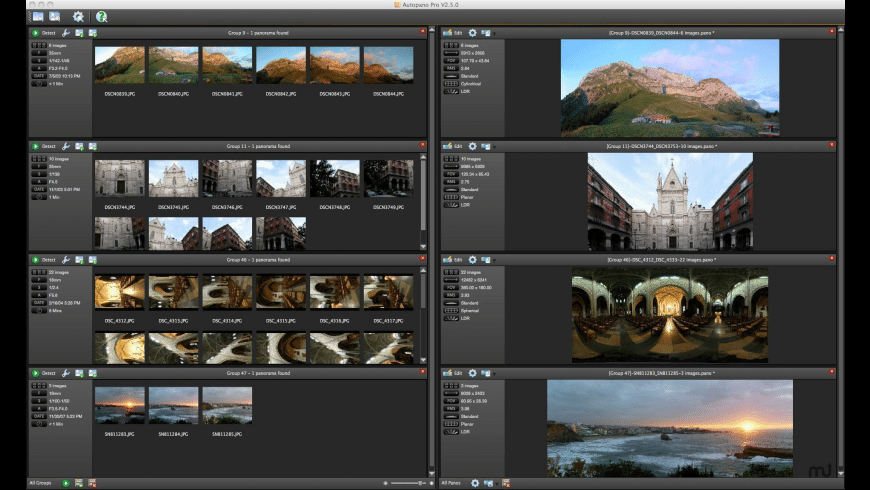
Task: Click the red-marked remove icon in the All Panes bar
Action: coord(505,483)
